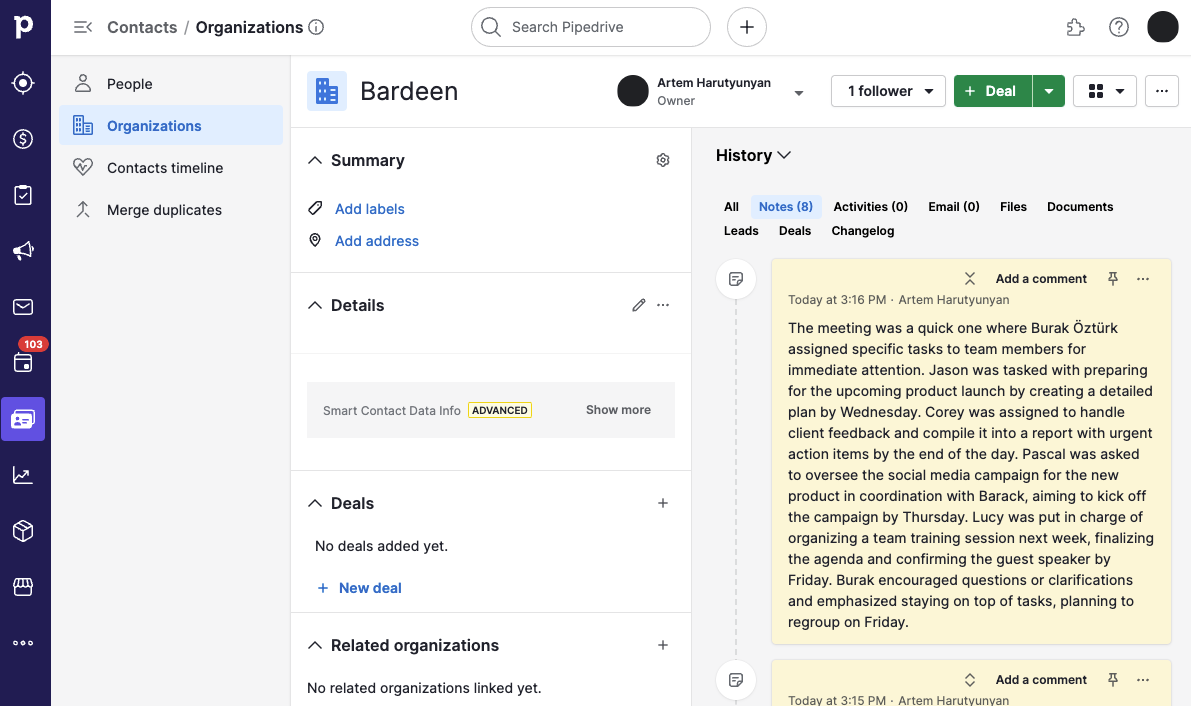Open More options dots in sidebar
The width and height of the screenshot is (1191, 706).
(x=23, y=643)
